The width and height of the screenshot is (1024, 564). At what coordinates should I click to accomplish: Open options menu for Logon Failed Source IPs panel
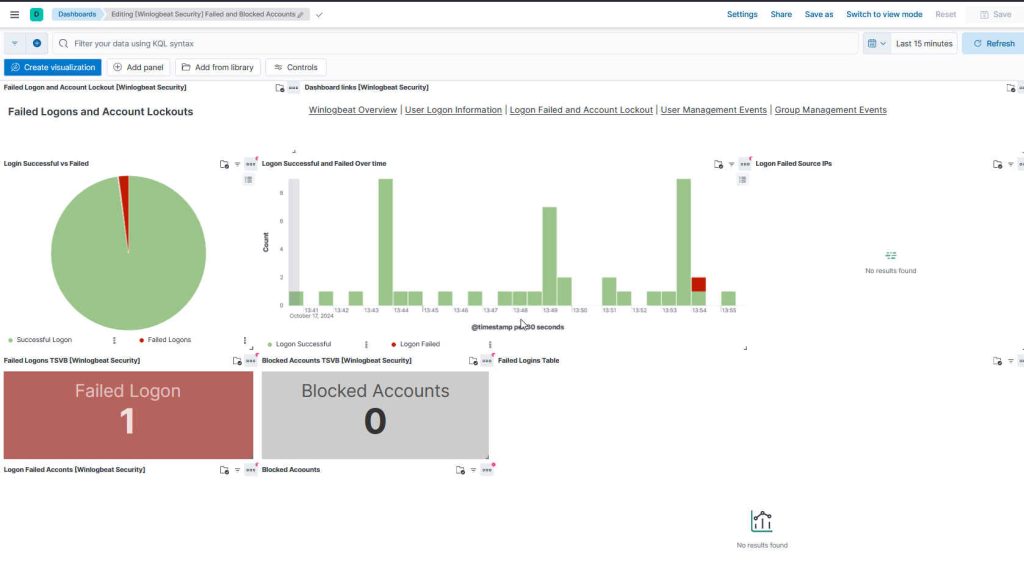(x=1021, y=164)
